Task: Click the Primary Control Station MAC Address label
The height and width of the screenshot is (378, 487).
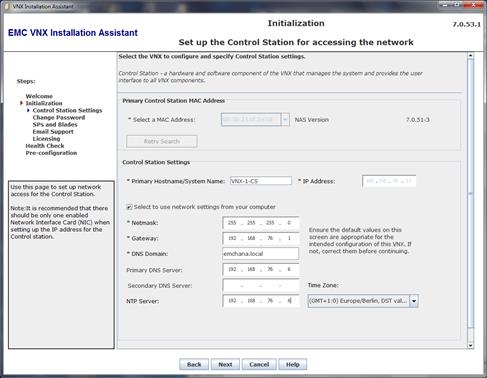Action: coord(174,101)
